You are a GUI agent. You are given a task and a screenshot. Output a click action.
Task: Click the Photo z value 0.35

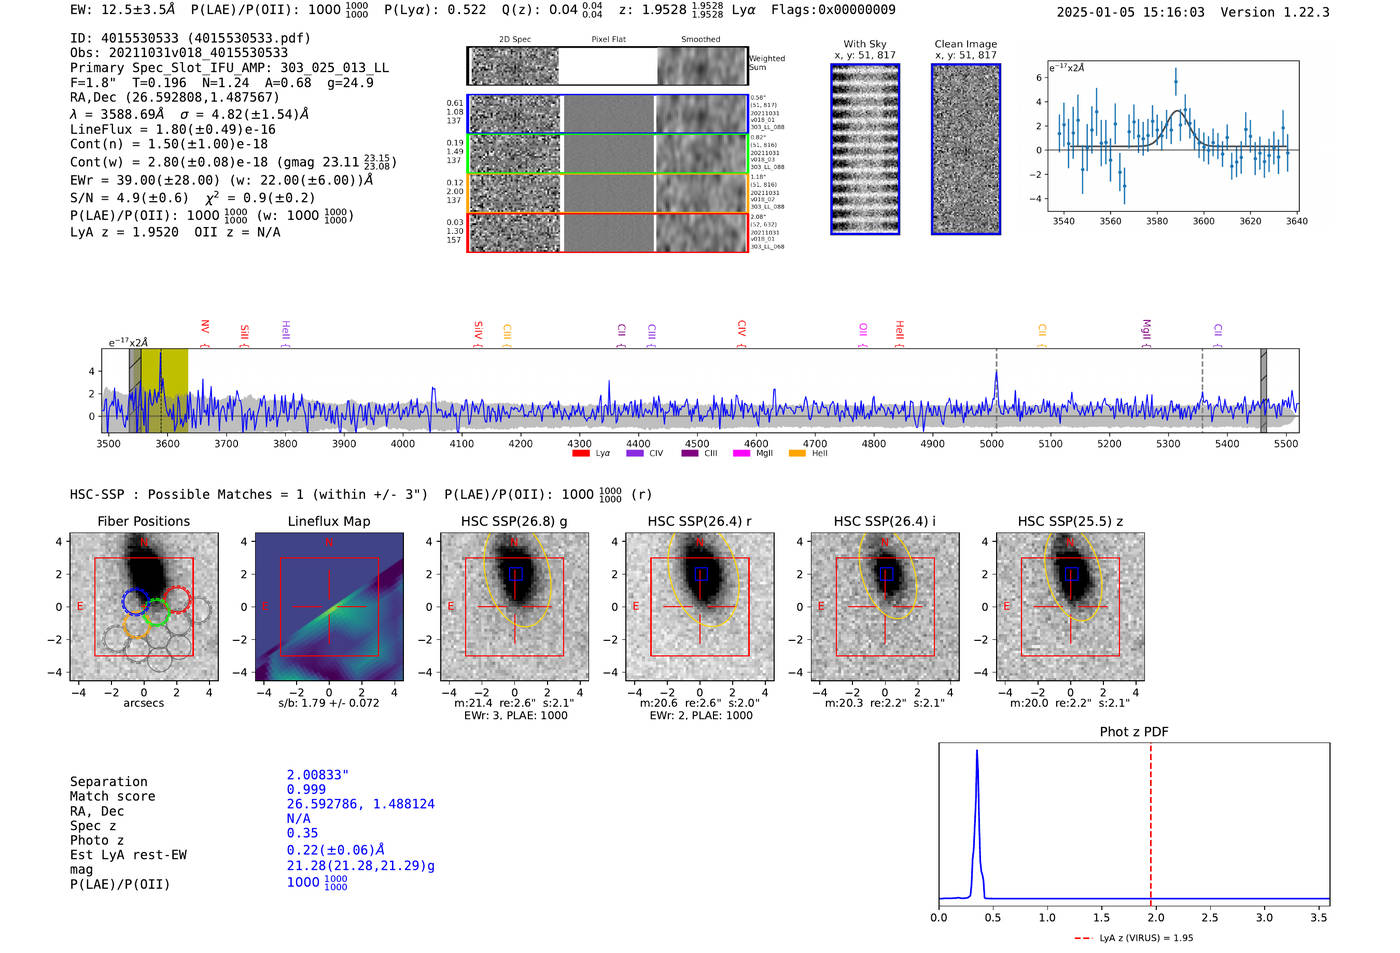(x=302, y=833)
